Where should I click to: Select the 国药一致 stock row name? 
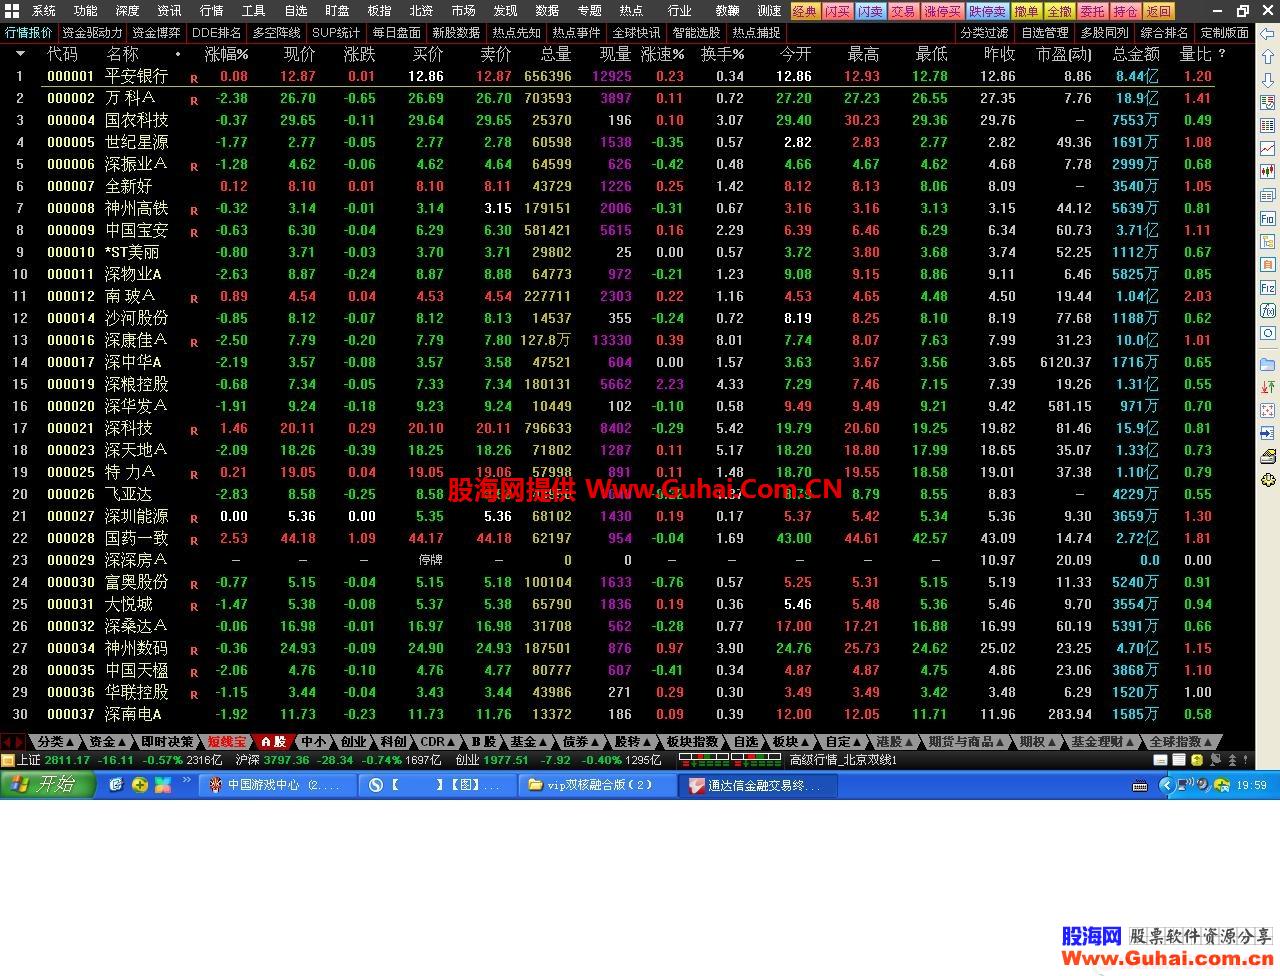[x=136, y=538]
